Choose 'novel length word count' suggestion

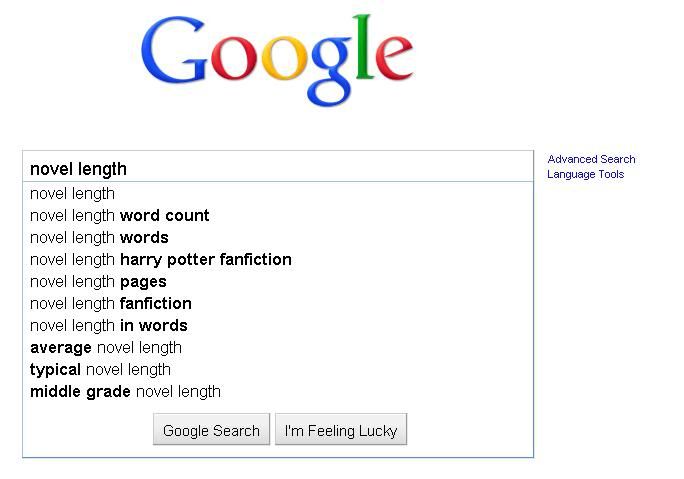[120, 215]
